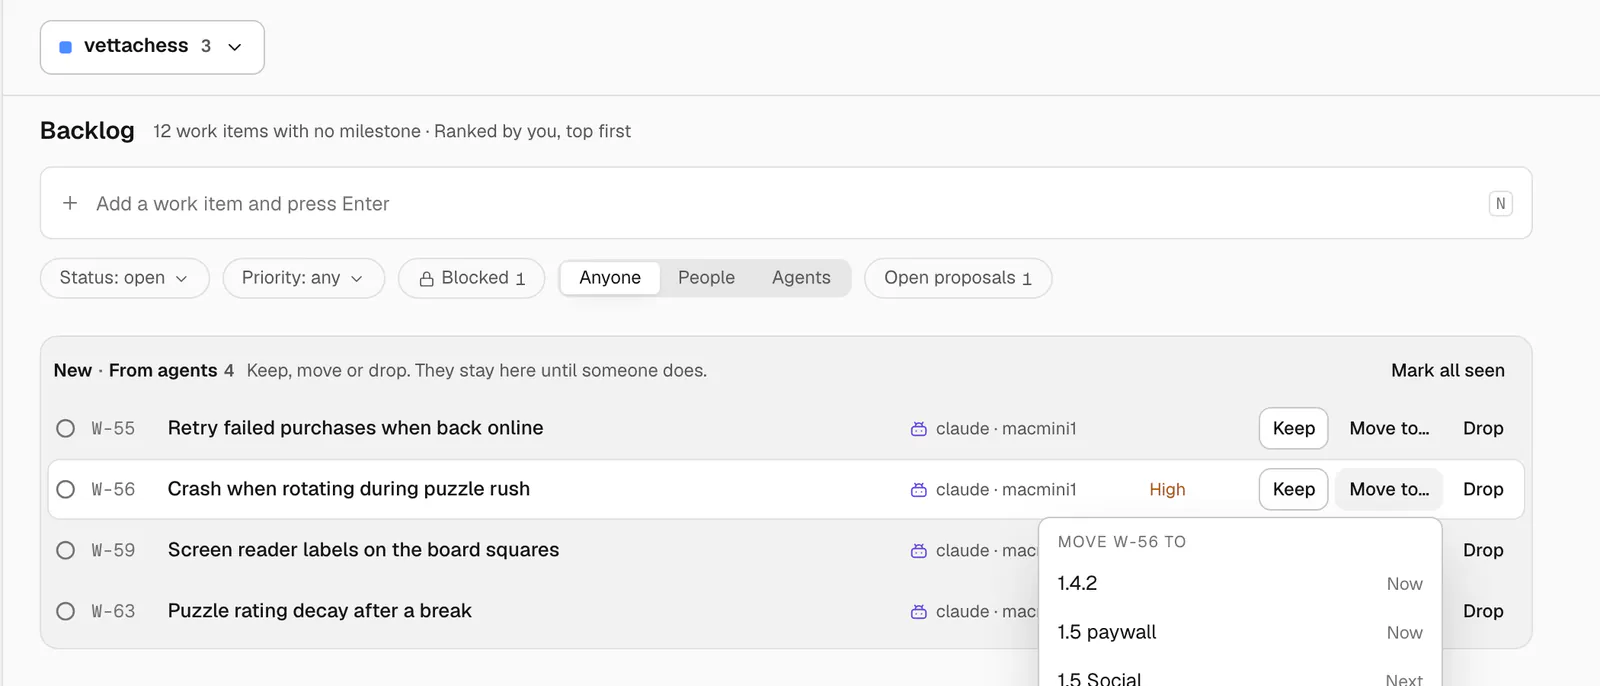The image size is (1600, 686).
Task: Select the Agents segment
Action: click(x=801, y=278)
